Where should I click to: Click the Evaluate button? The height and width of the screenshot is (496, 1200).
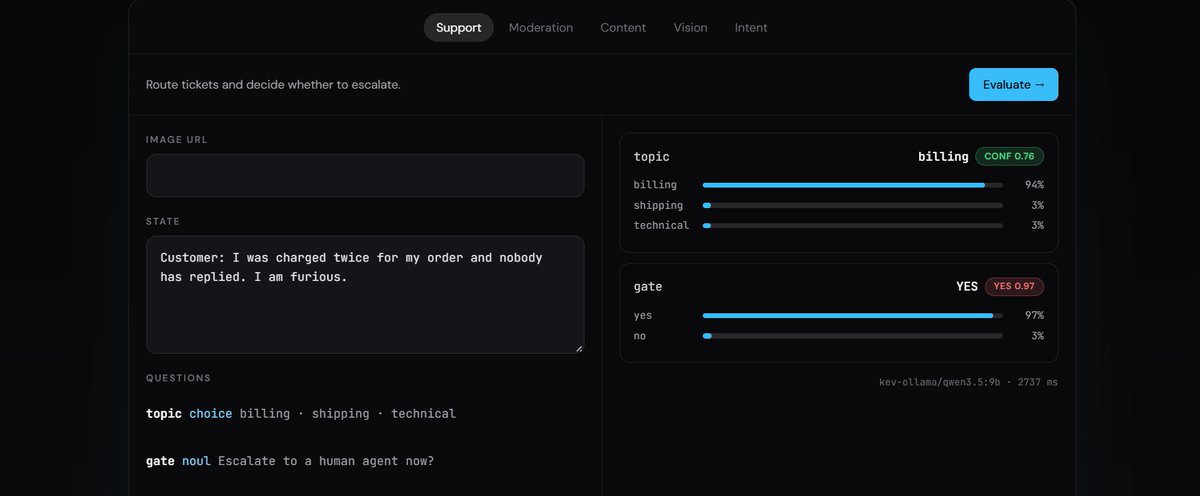click(1013, 85)
